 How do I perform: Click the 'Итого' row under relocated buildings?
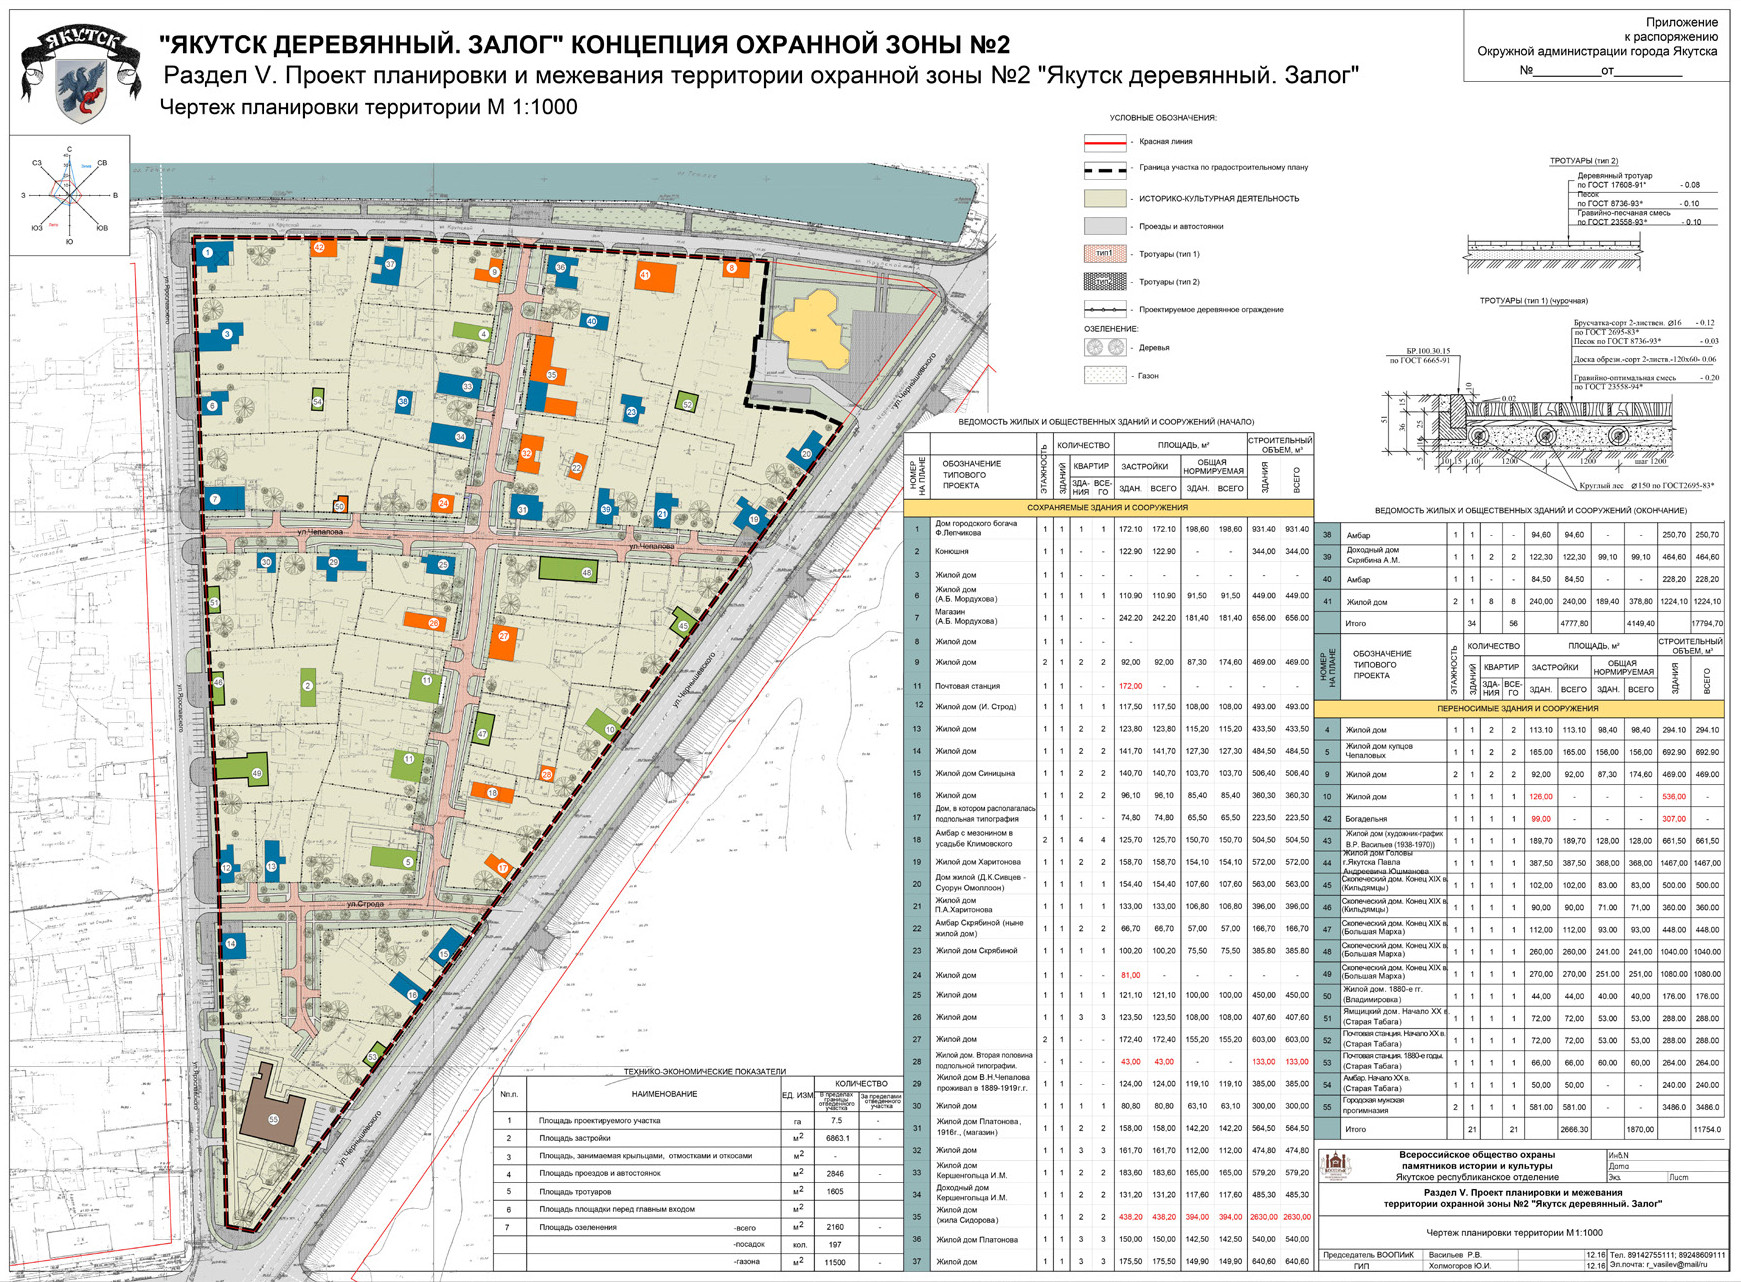1518,1129
